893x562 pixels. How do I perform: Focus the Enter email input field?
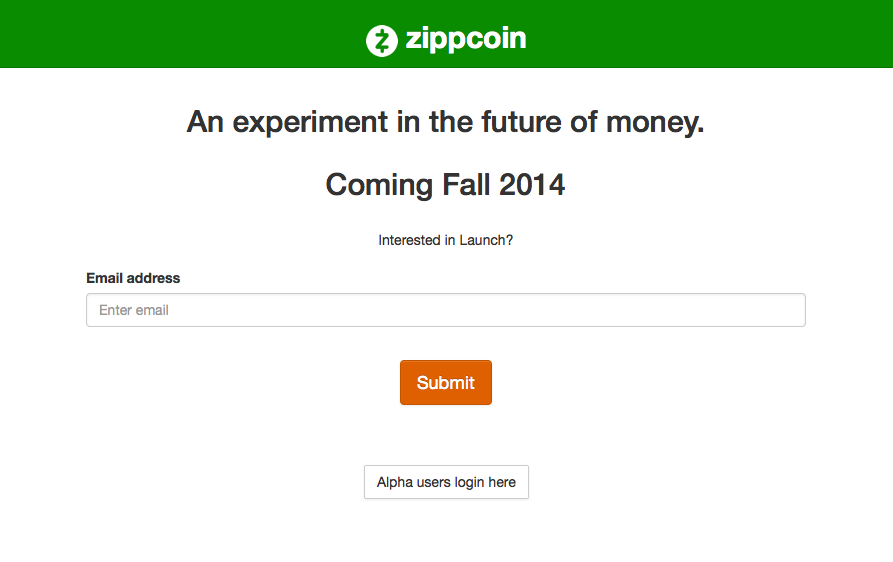[x=446, y=310]
